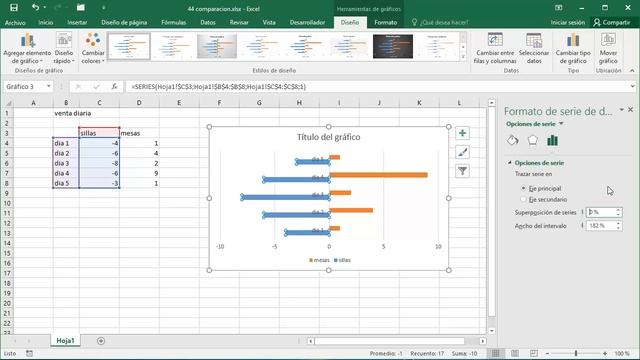Open the Fórmulas tab
Screen dimensions: 640x360
tap(173, 22)
